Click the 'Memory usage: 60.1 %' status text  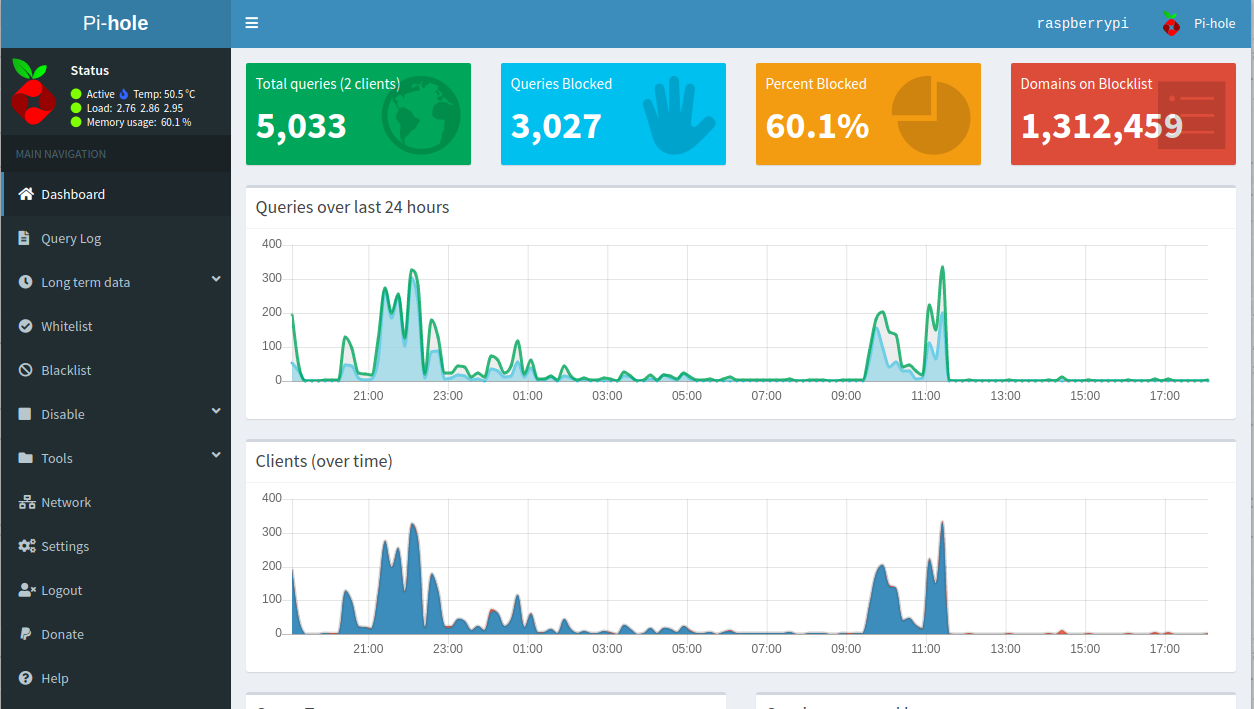click(139, 122)
